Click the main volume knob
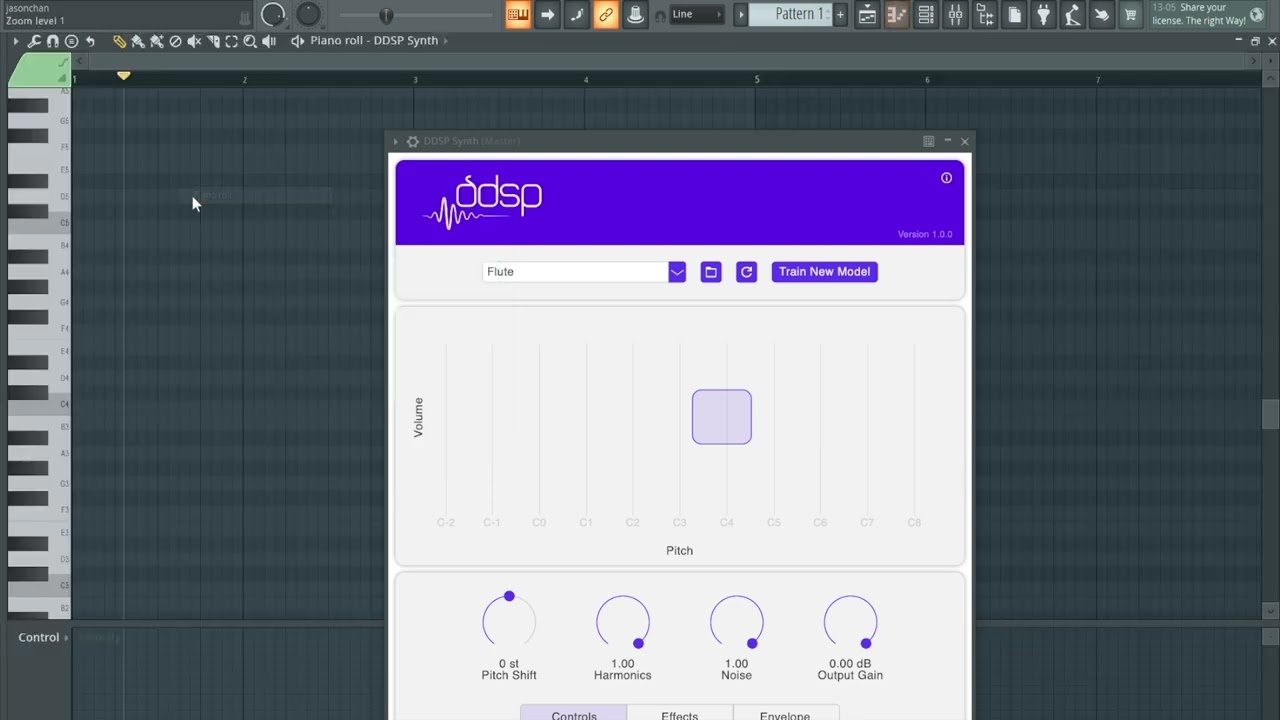The image size is (1280, 720). (x=273, y=14)
